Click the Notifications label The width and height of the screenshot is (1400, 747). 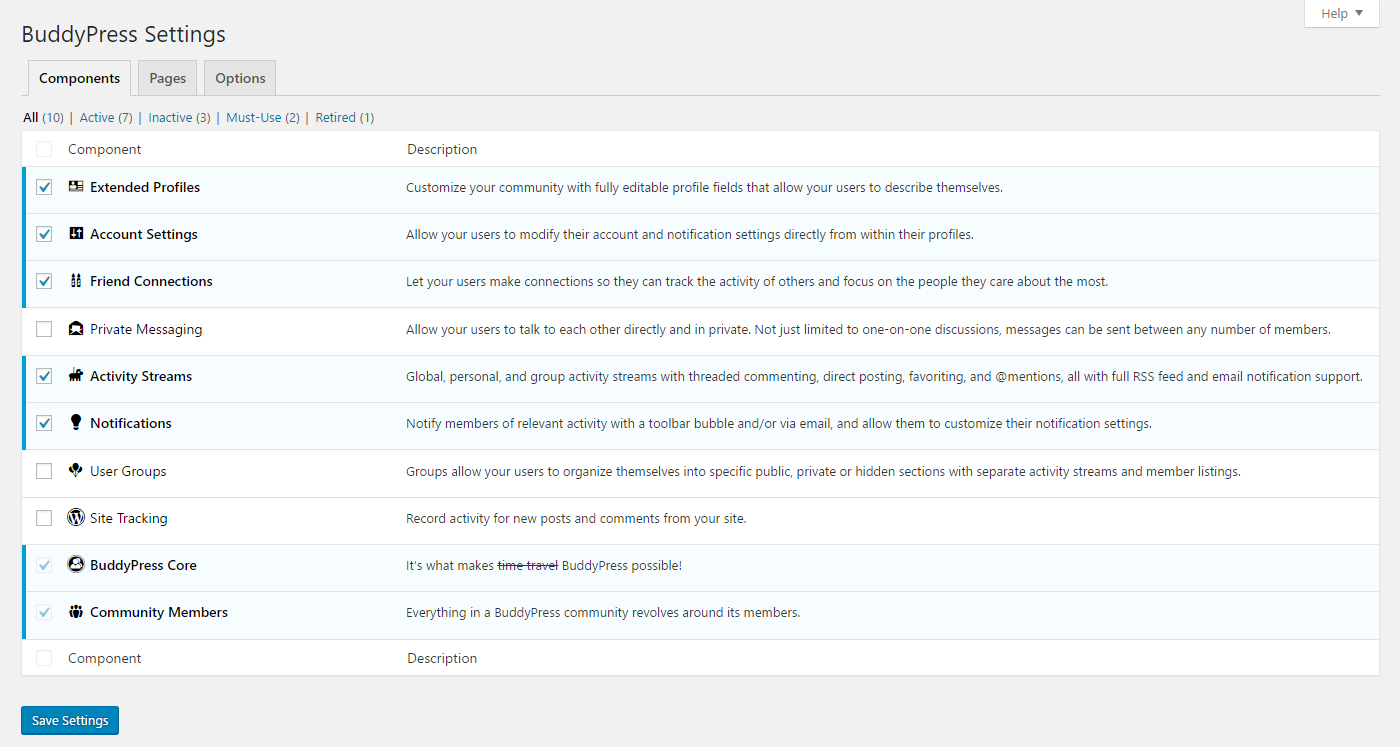click(x=131, y=423)
